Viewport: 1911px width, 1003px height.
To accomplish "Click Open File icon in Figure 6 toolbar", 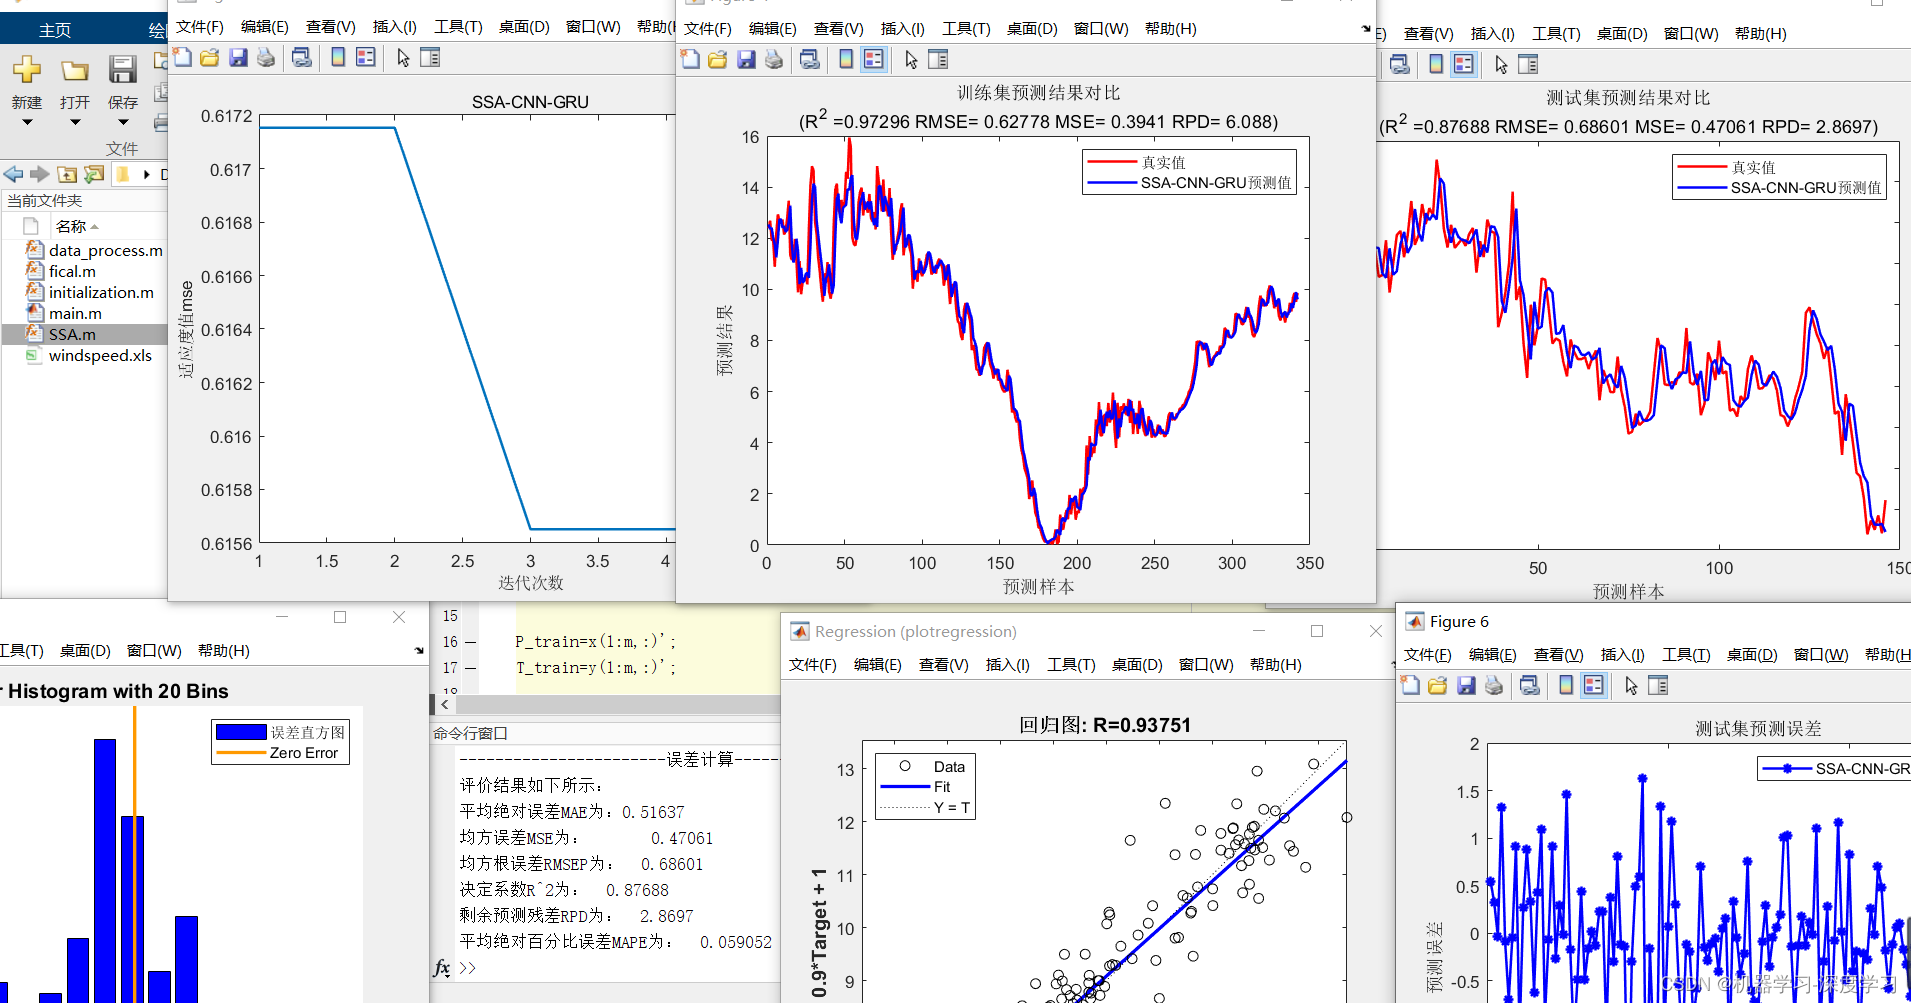I will pos(1438,686).
